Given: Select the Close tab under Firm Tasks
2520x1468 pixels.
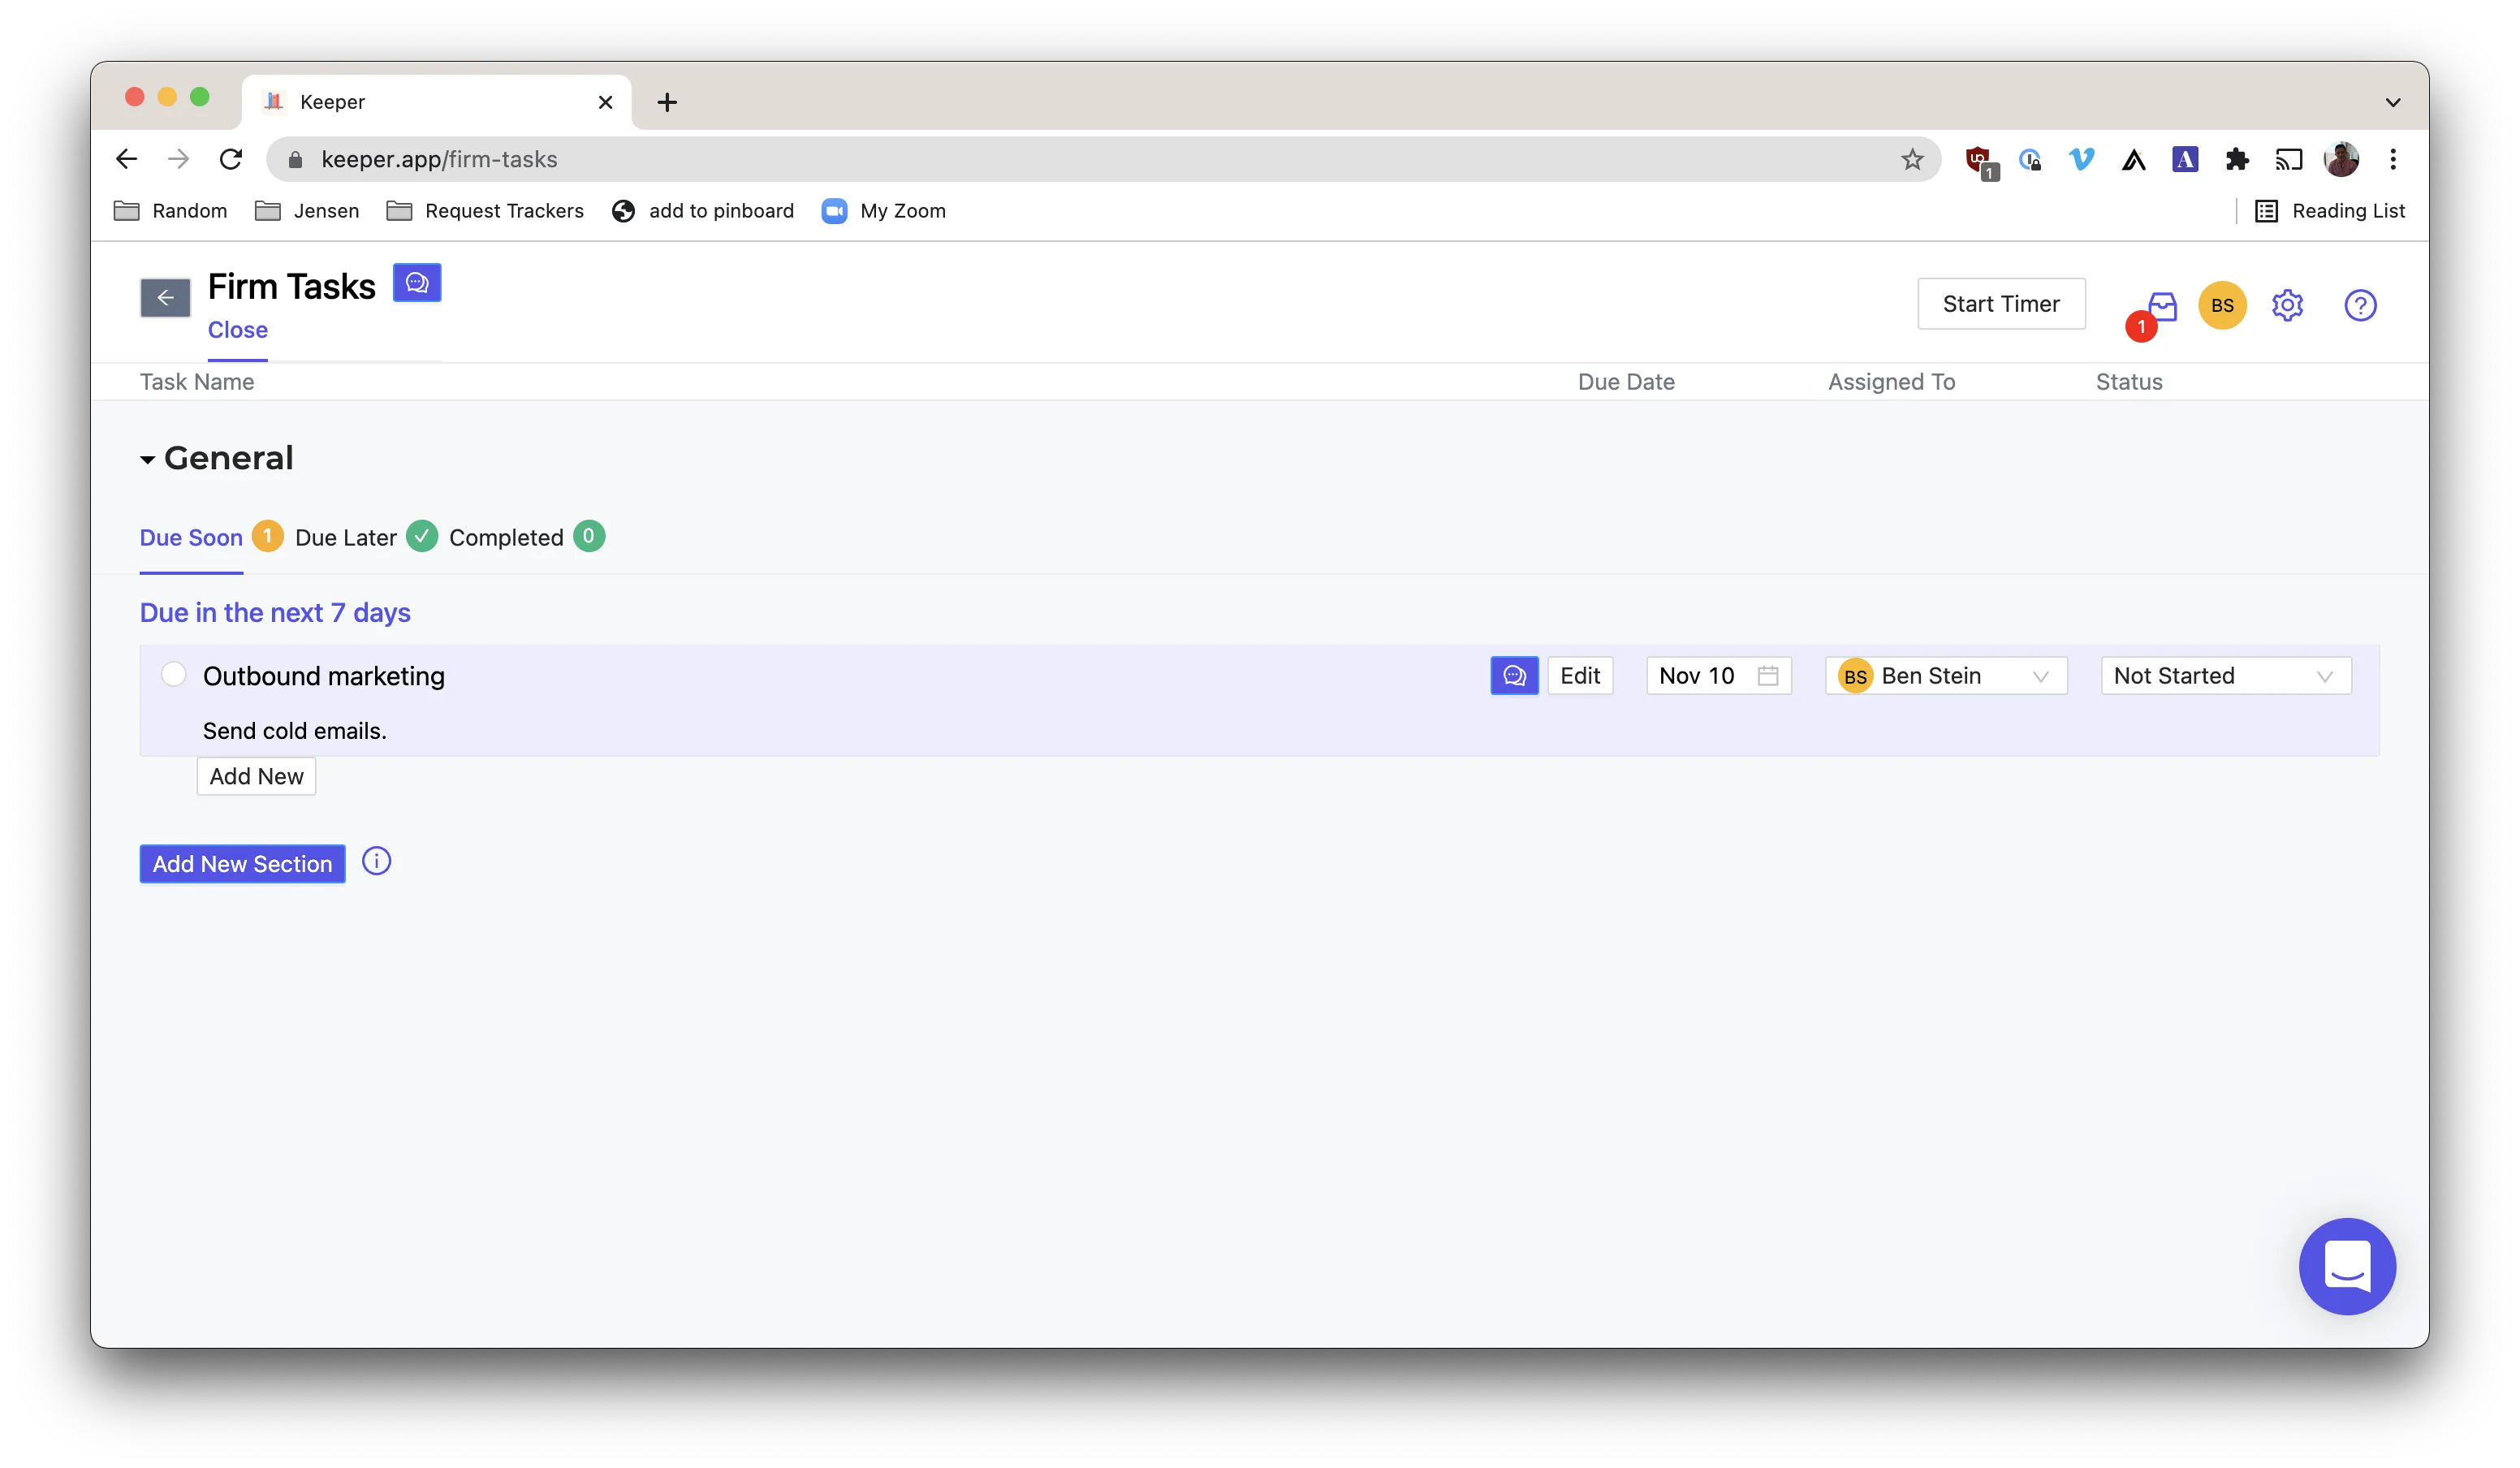Looking at the screenshot, I should click(x=238, y=330).
